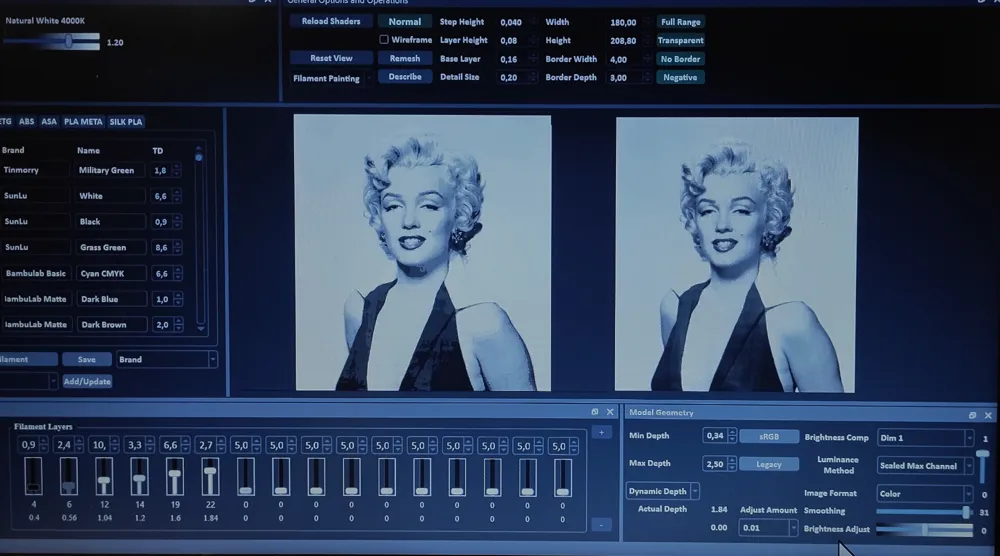Select the Dark Blue filament name
The height and width of the screenshot is (556, 1000).
pos(110,298)
